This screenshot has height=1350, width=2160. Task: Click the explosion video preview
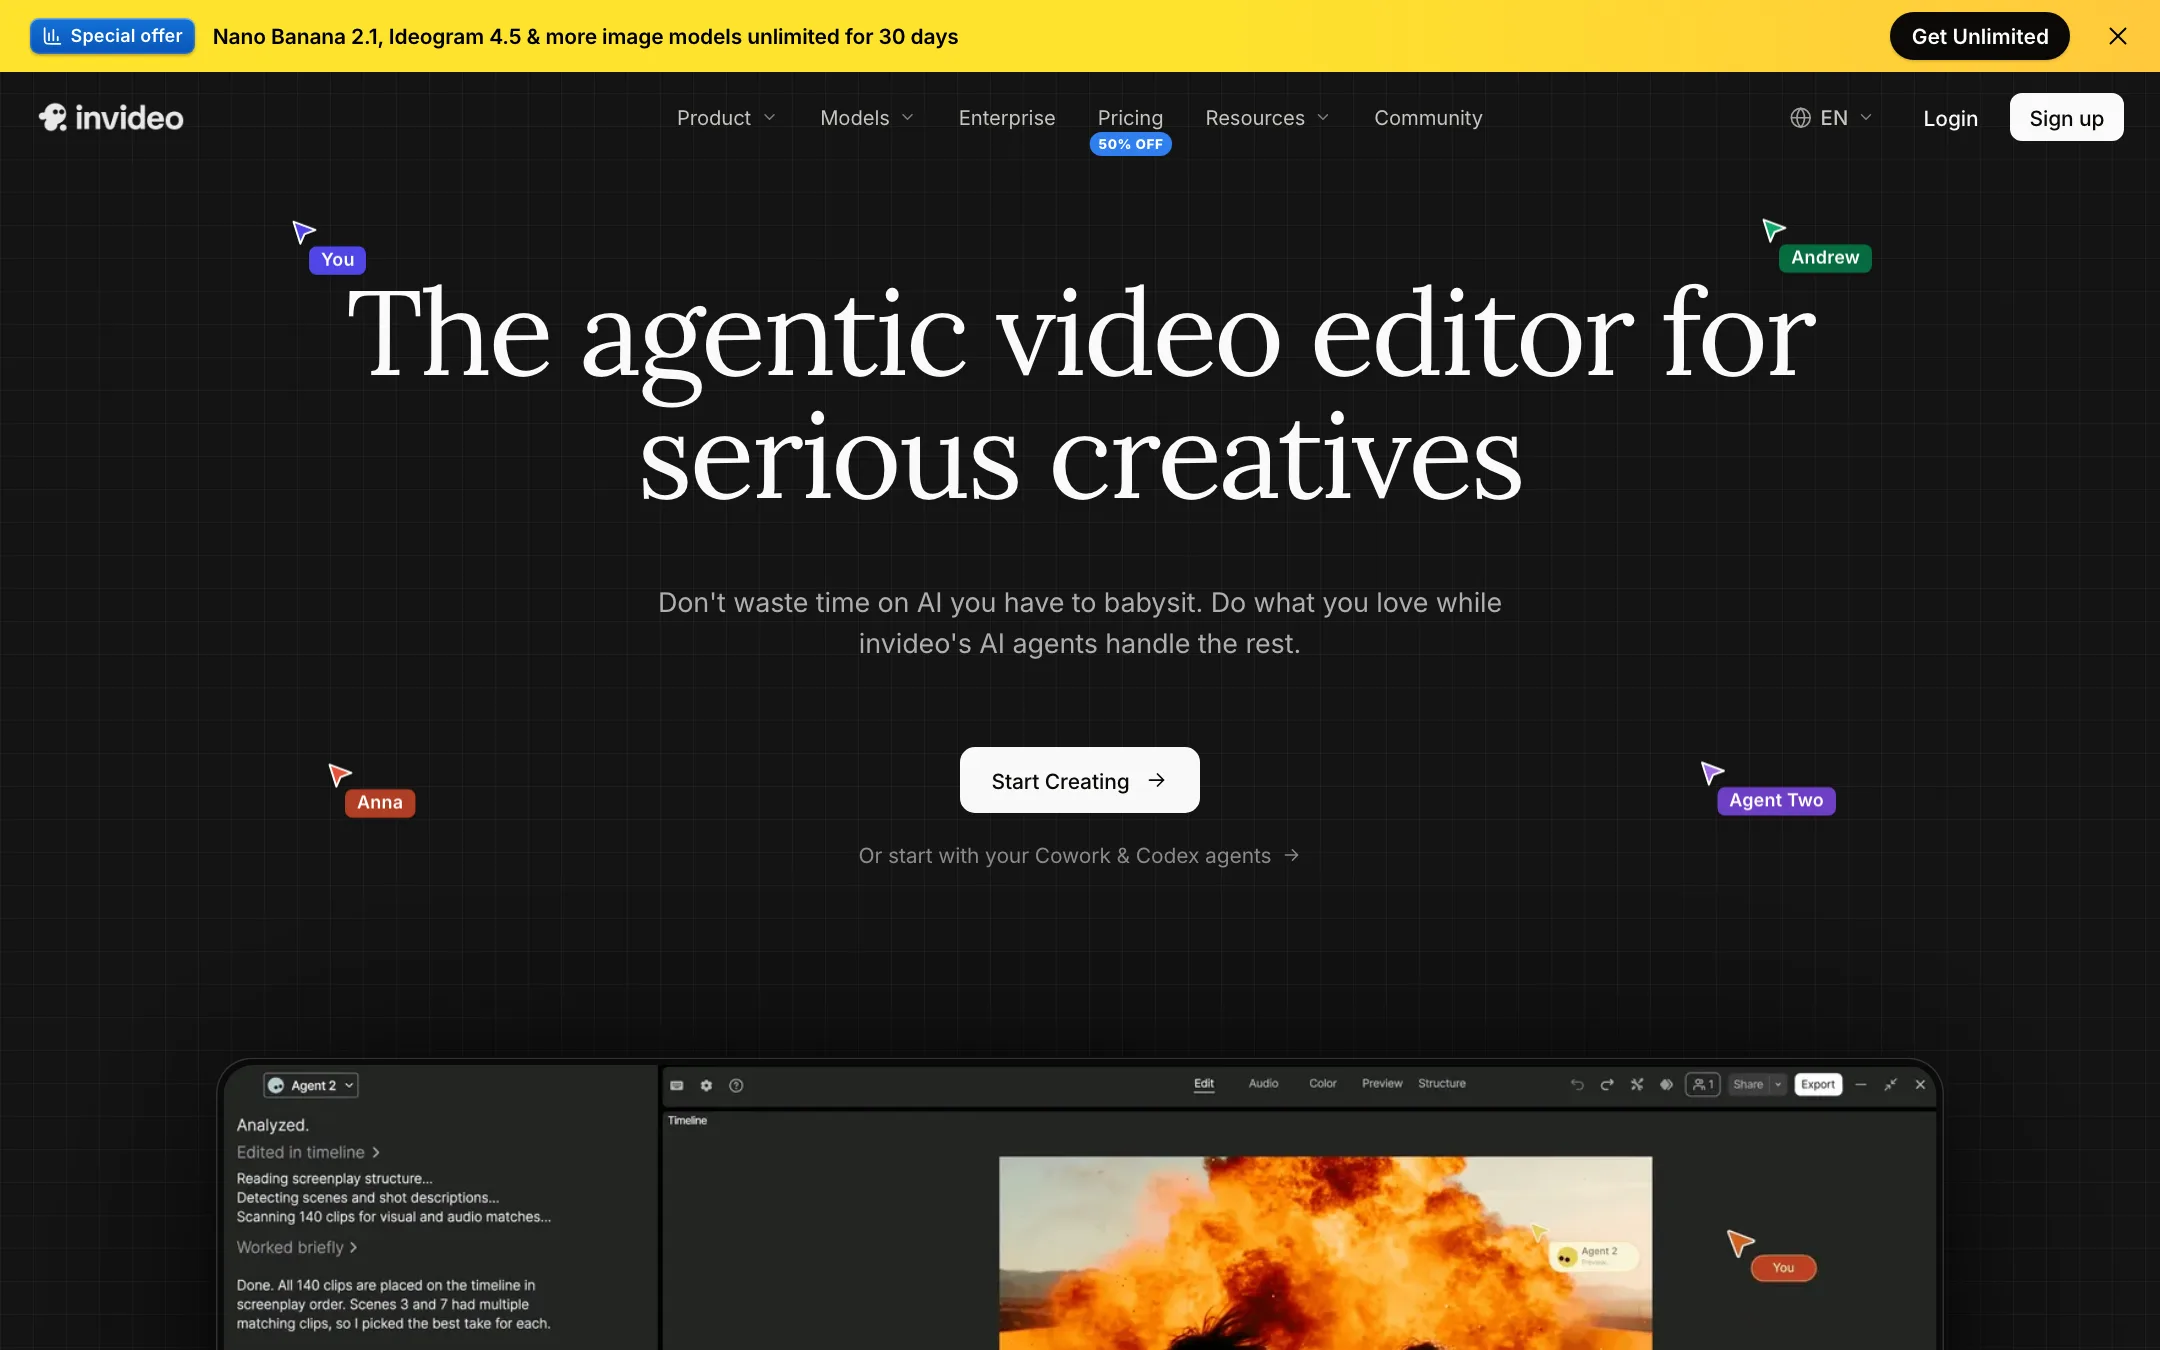[x=1325, y=1252]
